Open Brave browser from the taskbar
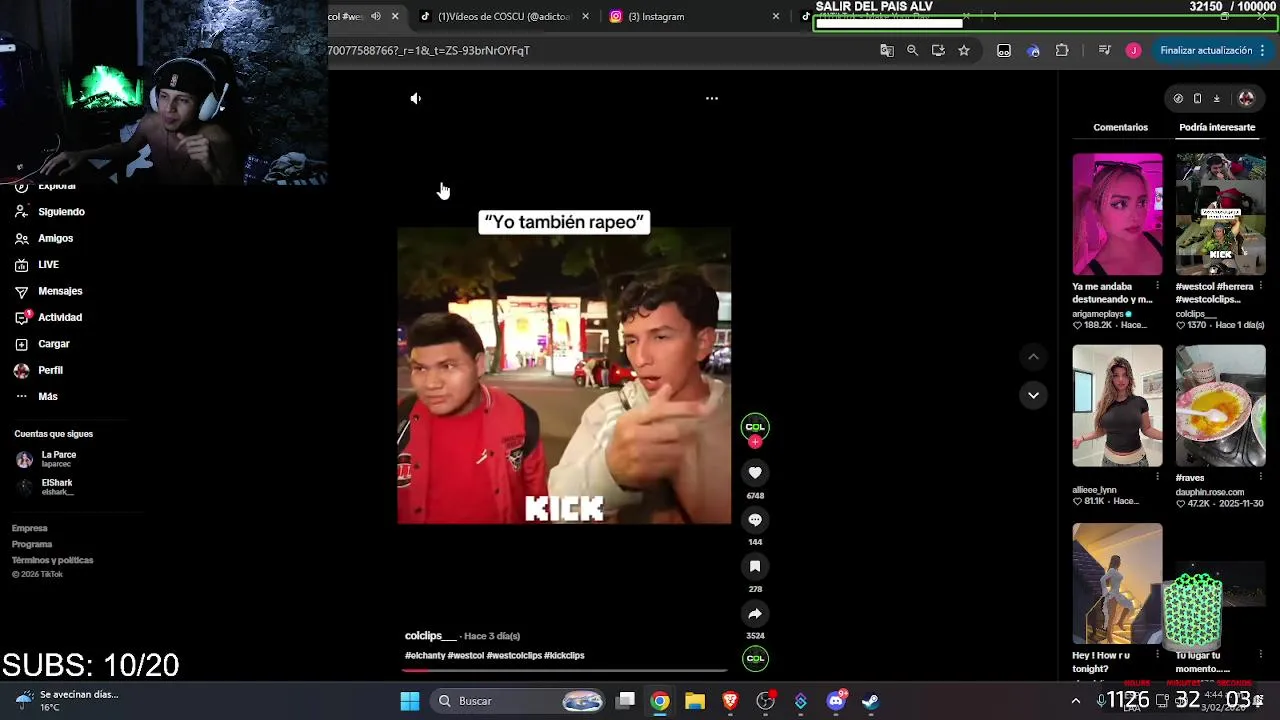This screenshot has height=720, width=1280. 730,701
